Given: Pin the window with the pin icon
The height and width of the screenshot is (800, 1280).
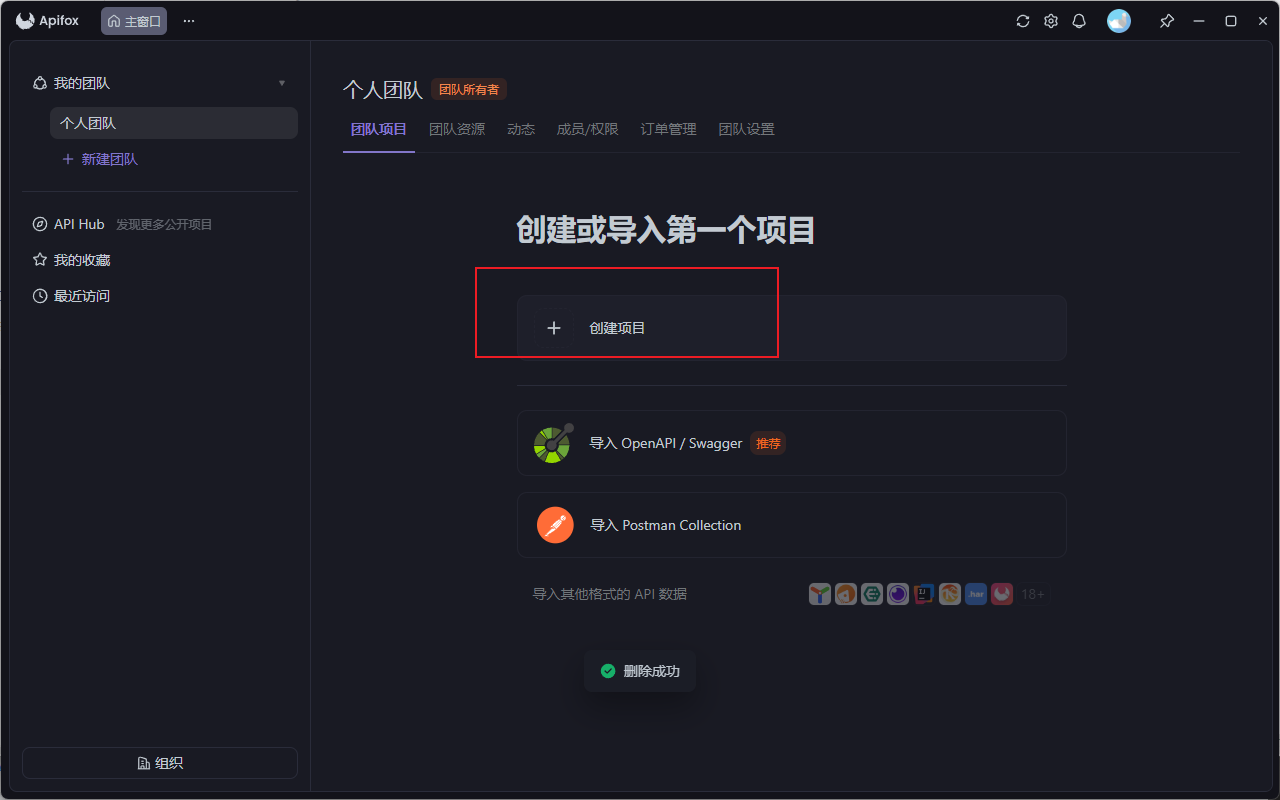Looking at the screenshot, I should tap(1167, 21).
